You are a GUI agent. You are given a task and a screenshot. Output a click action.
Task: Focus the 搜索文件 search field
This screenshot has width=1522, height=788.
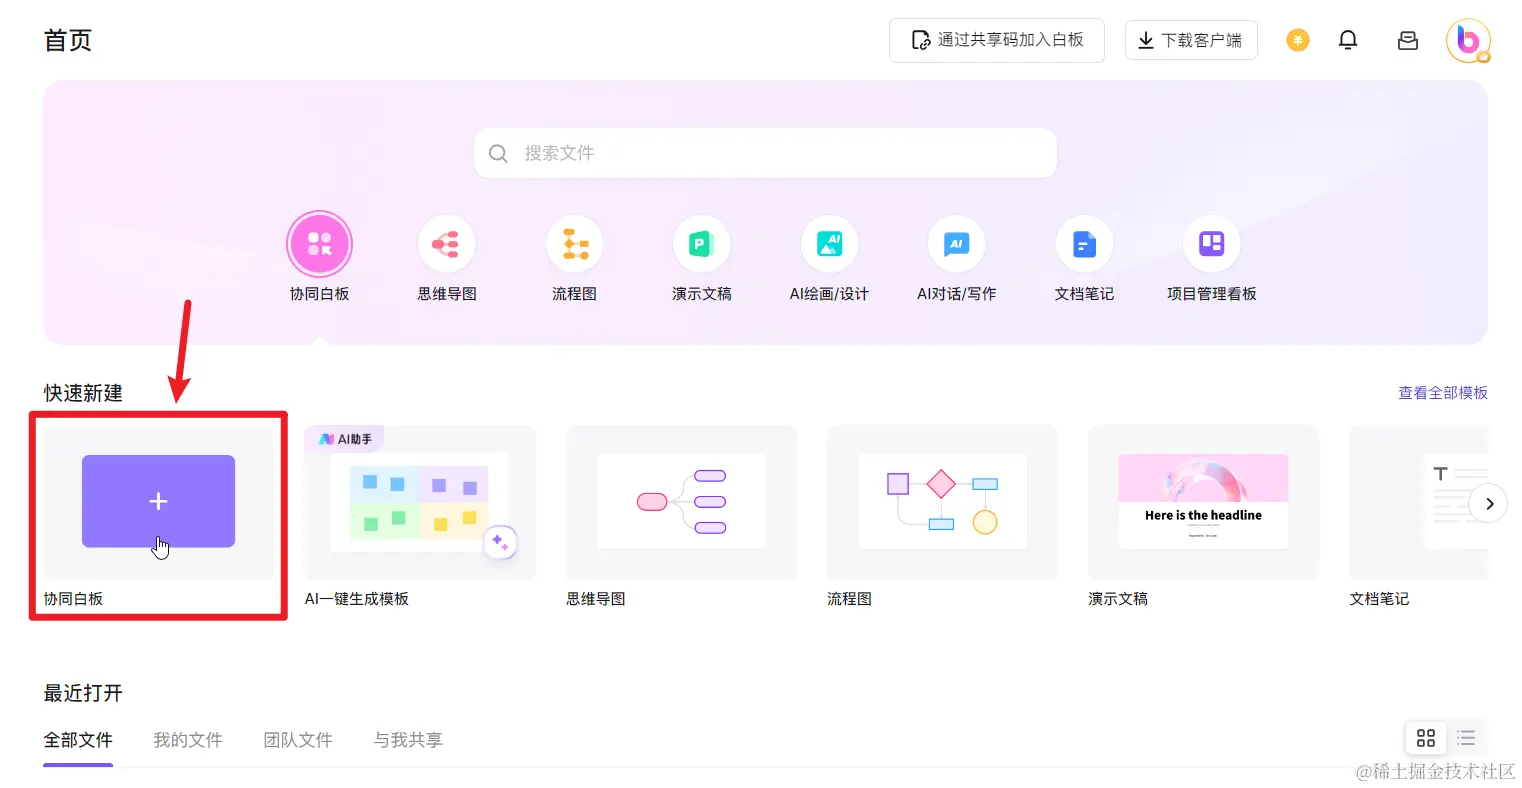click(765, 153)
